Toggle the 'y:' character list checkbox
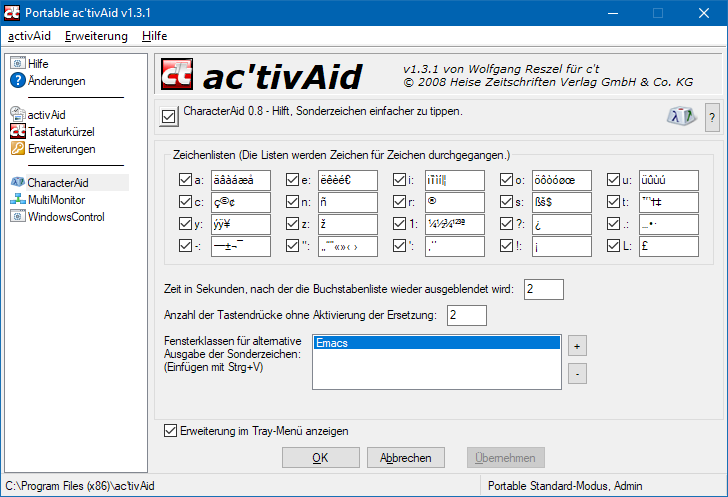 pyautogui.click(x=185, y=224)
